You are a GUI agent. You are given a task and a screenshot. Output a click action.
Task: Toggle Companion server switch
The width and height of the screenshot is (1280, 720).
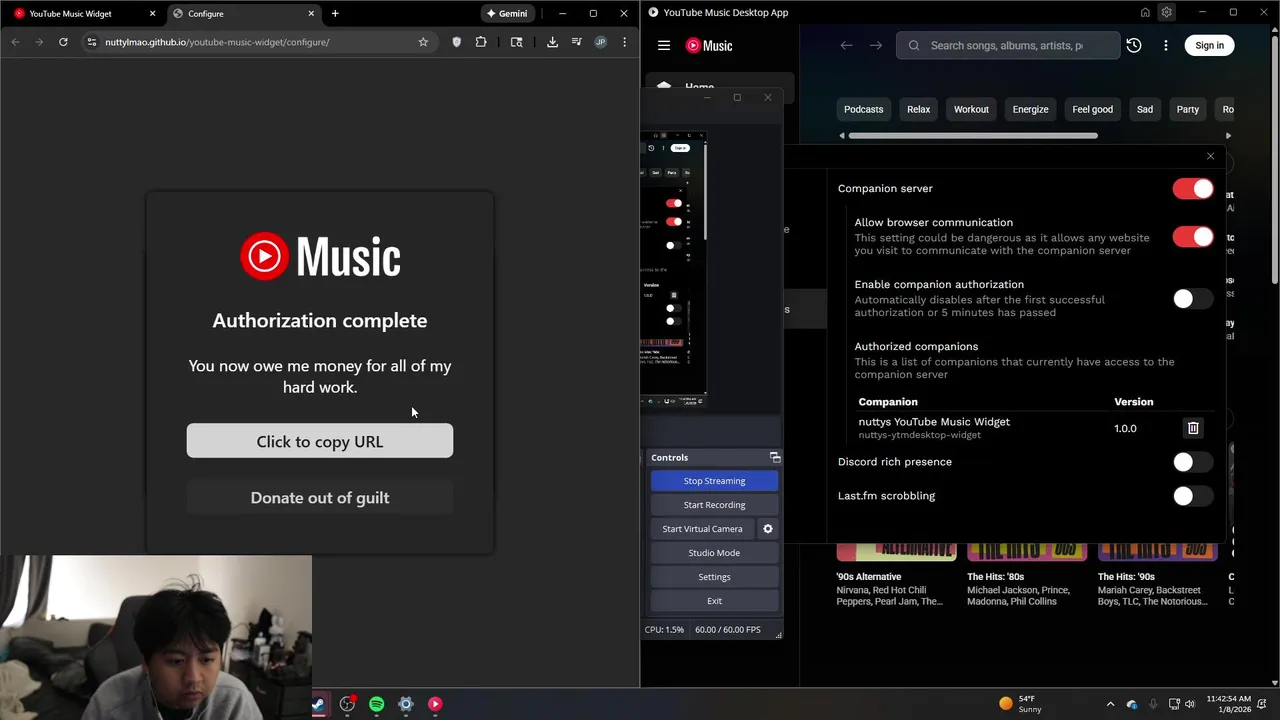pos(1192,189)
